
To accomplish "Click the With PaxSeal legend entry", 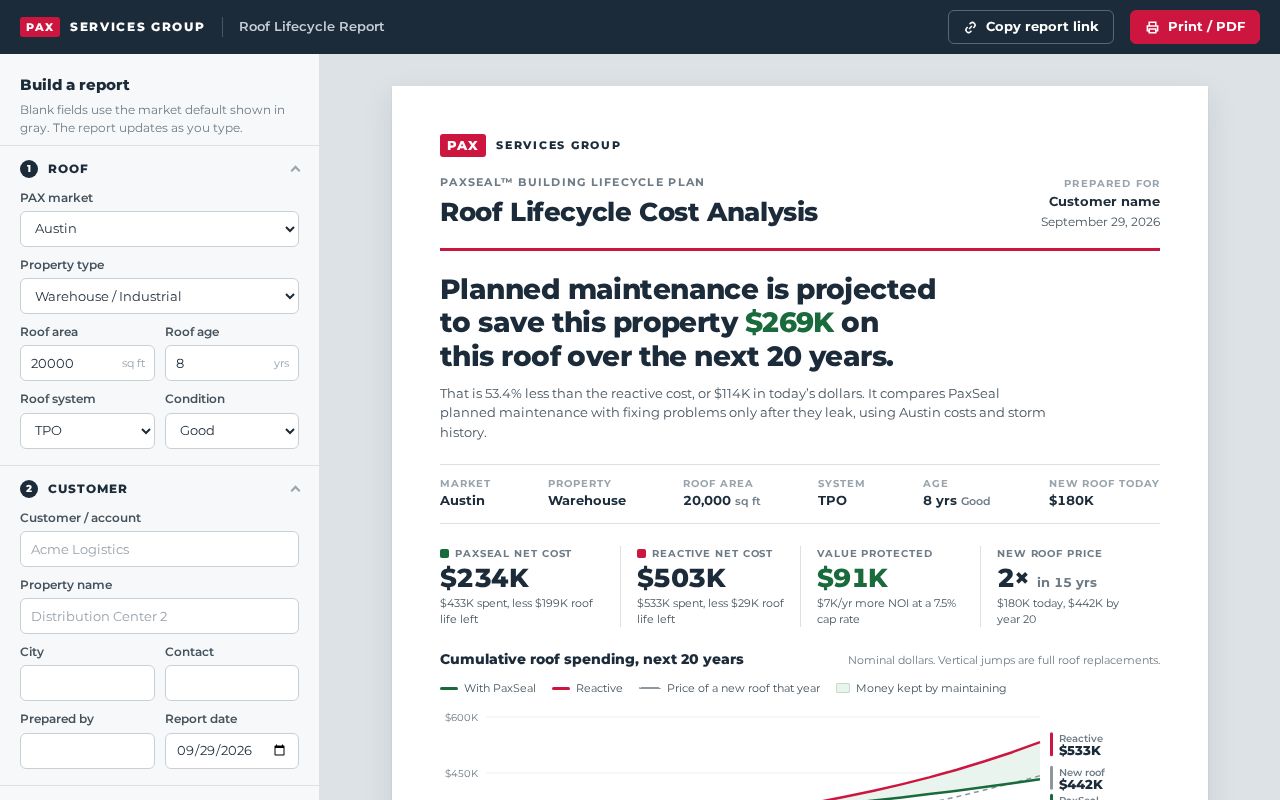I will click(x=488, y=688).
